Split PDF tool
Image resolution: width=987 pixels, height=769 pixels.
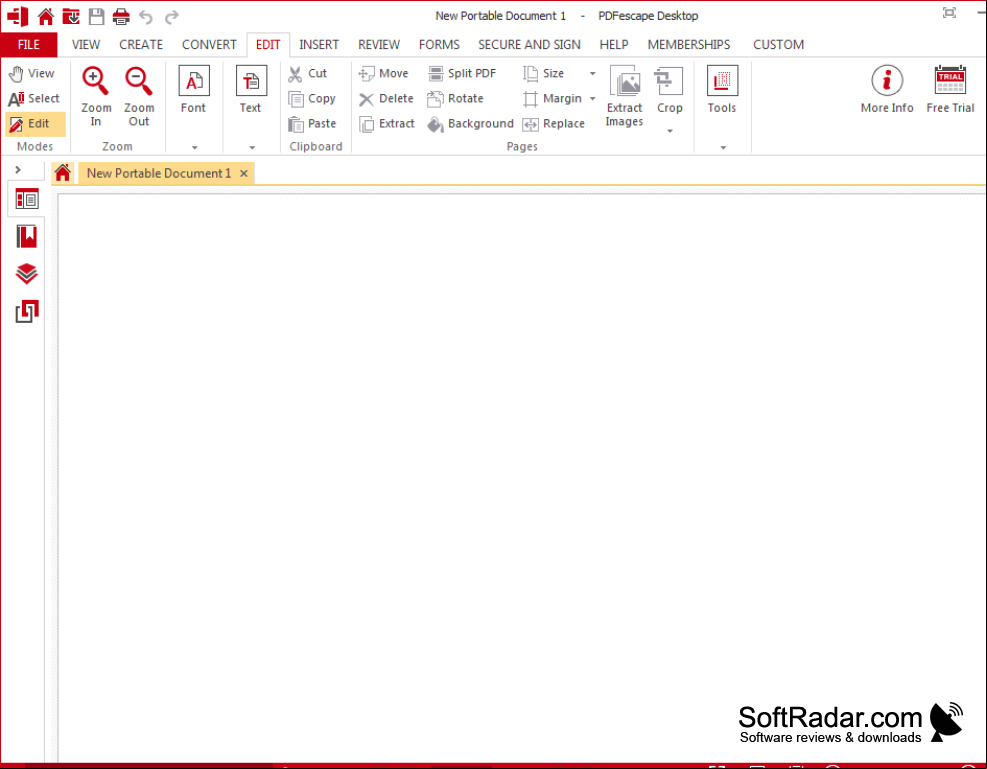pos(462,74)
